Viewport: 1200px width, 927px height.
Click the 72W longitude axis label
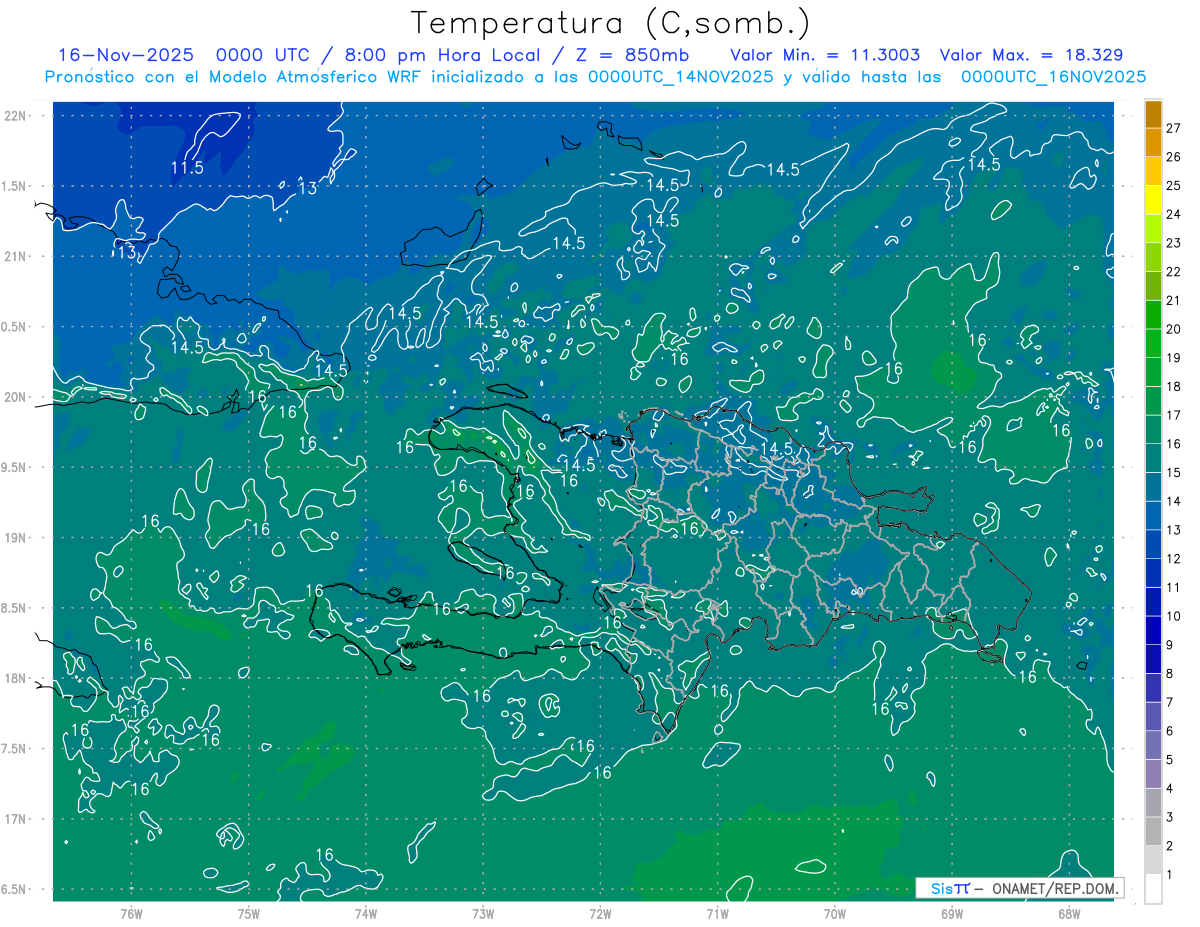[x=600, y=914]
